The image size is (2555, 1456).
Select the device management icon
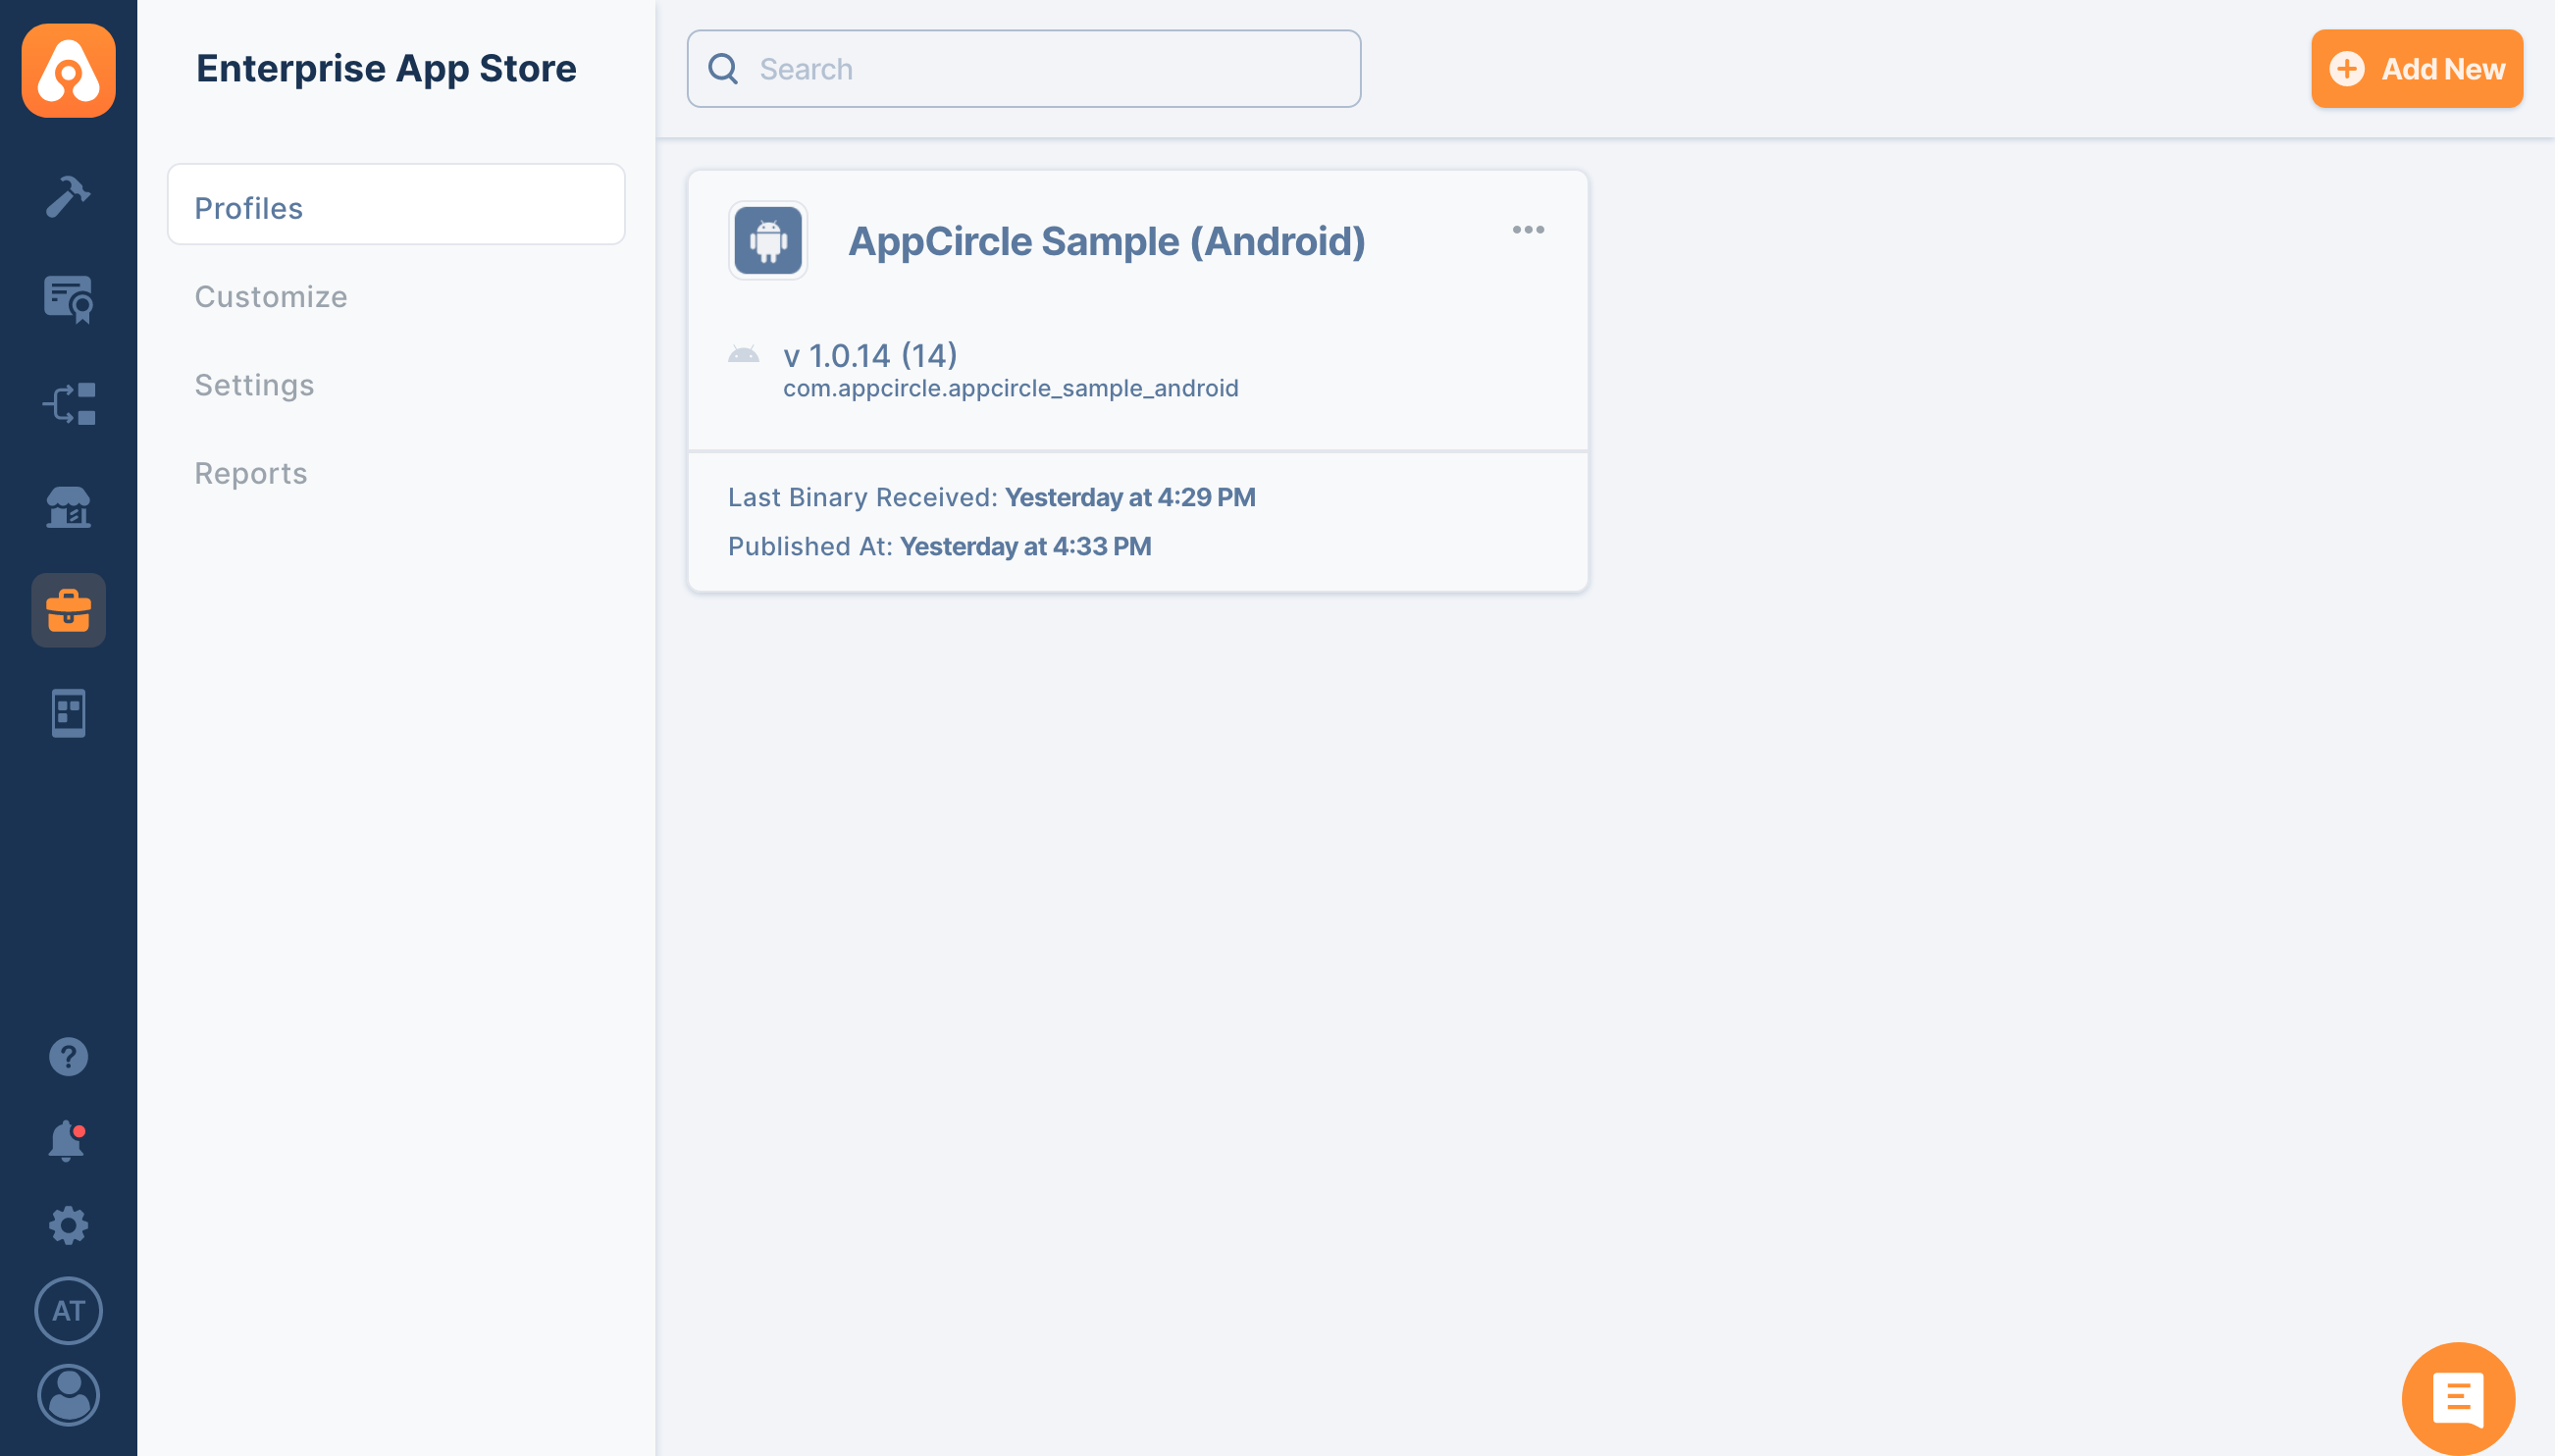pos(69,712)
